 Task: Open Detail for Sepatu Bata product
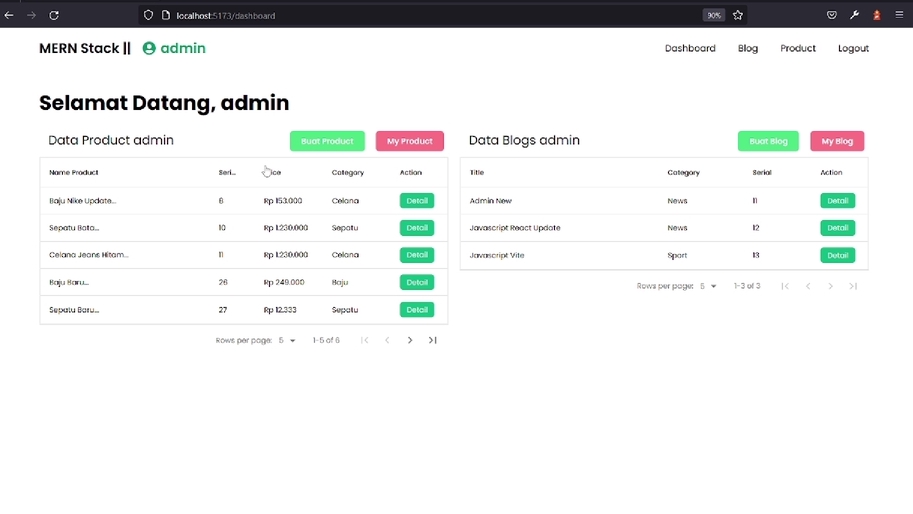[417, 228]
